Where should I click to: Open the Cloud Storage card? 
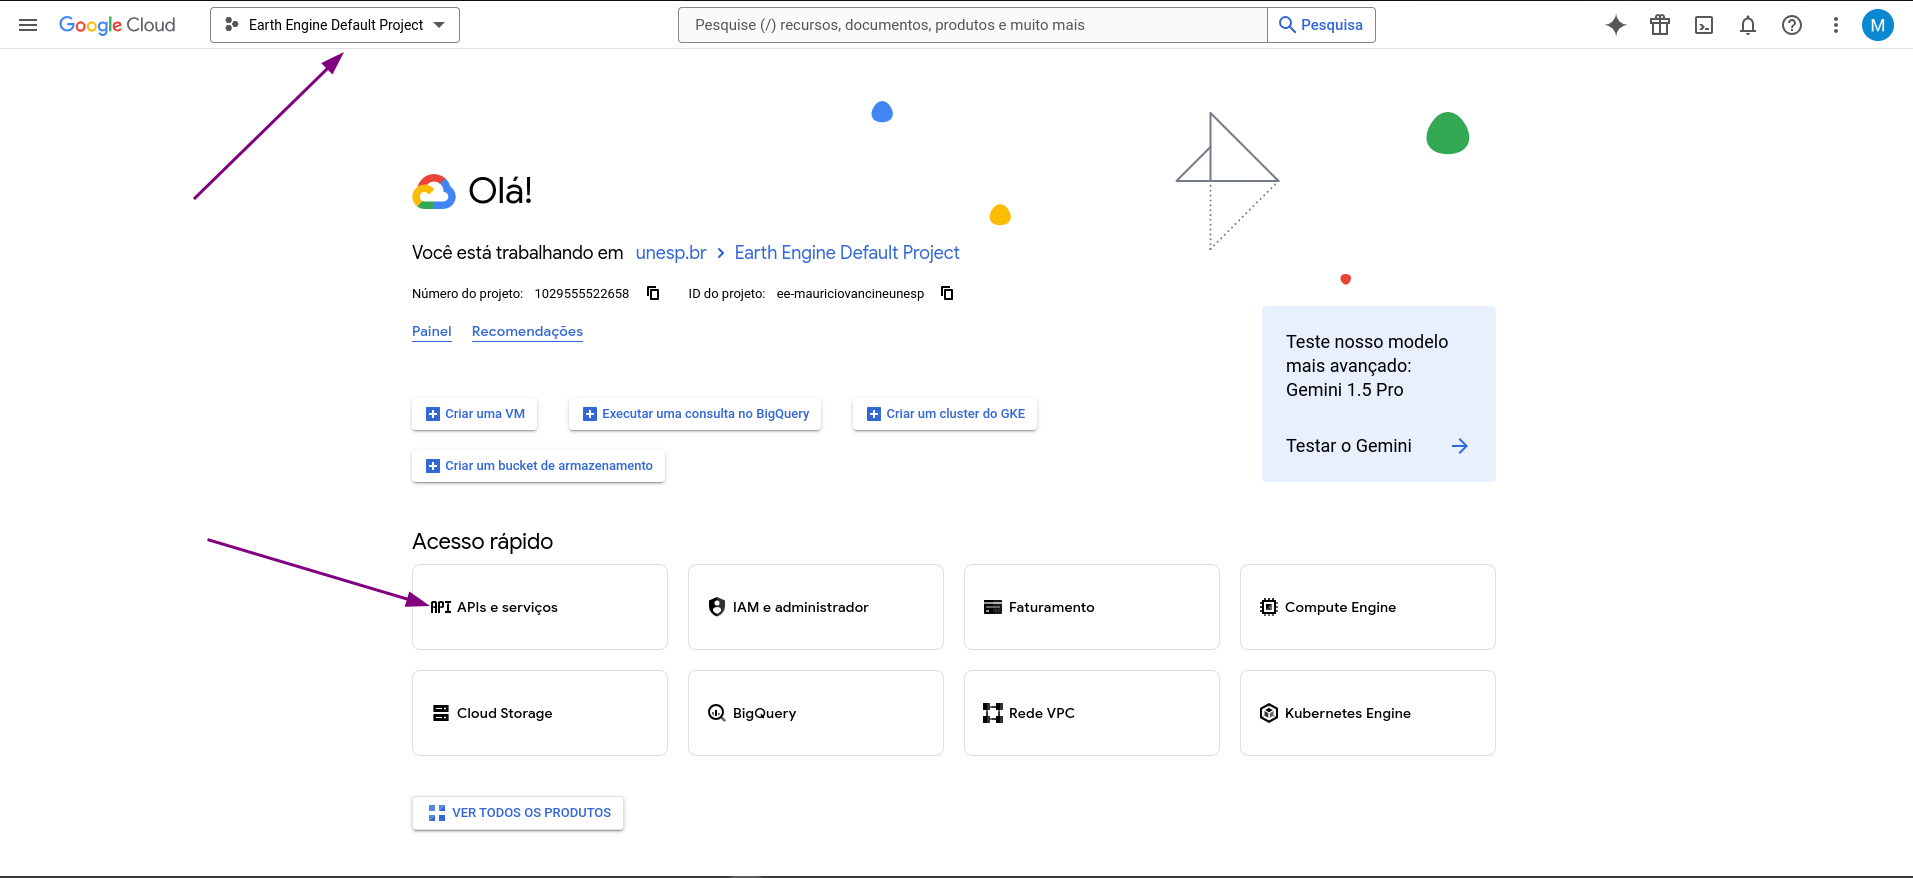[x=540, y=713]
